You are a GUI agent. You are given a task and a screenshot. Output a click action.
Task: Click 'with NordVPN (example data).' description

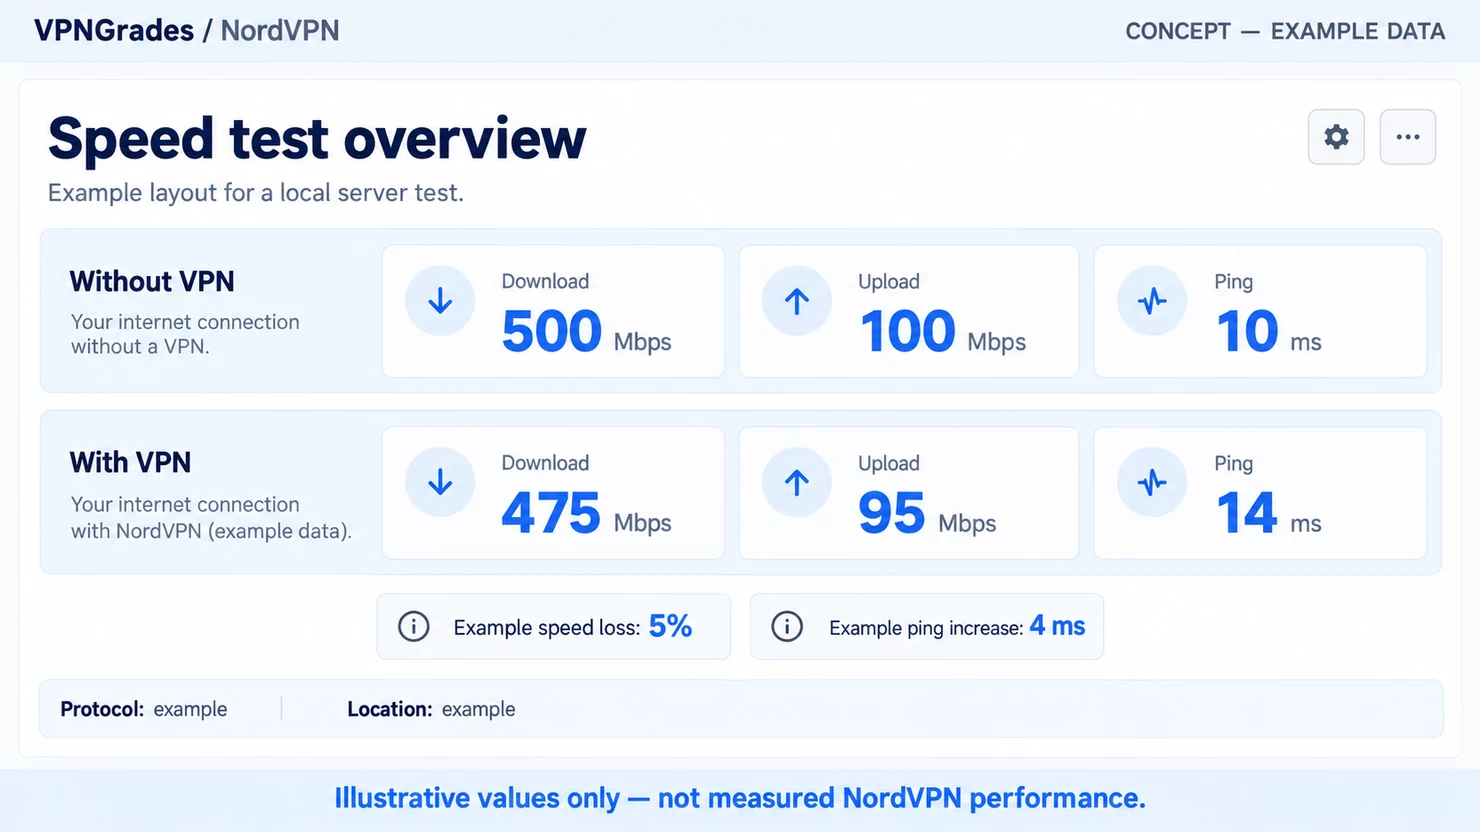coord(211,531)
